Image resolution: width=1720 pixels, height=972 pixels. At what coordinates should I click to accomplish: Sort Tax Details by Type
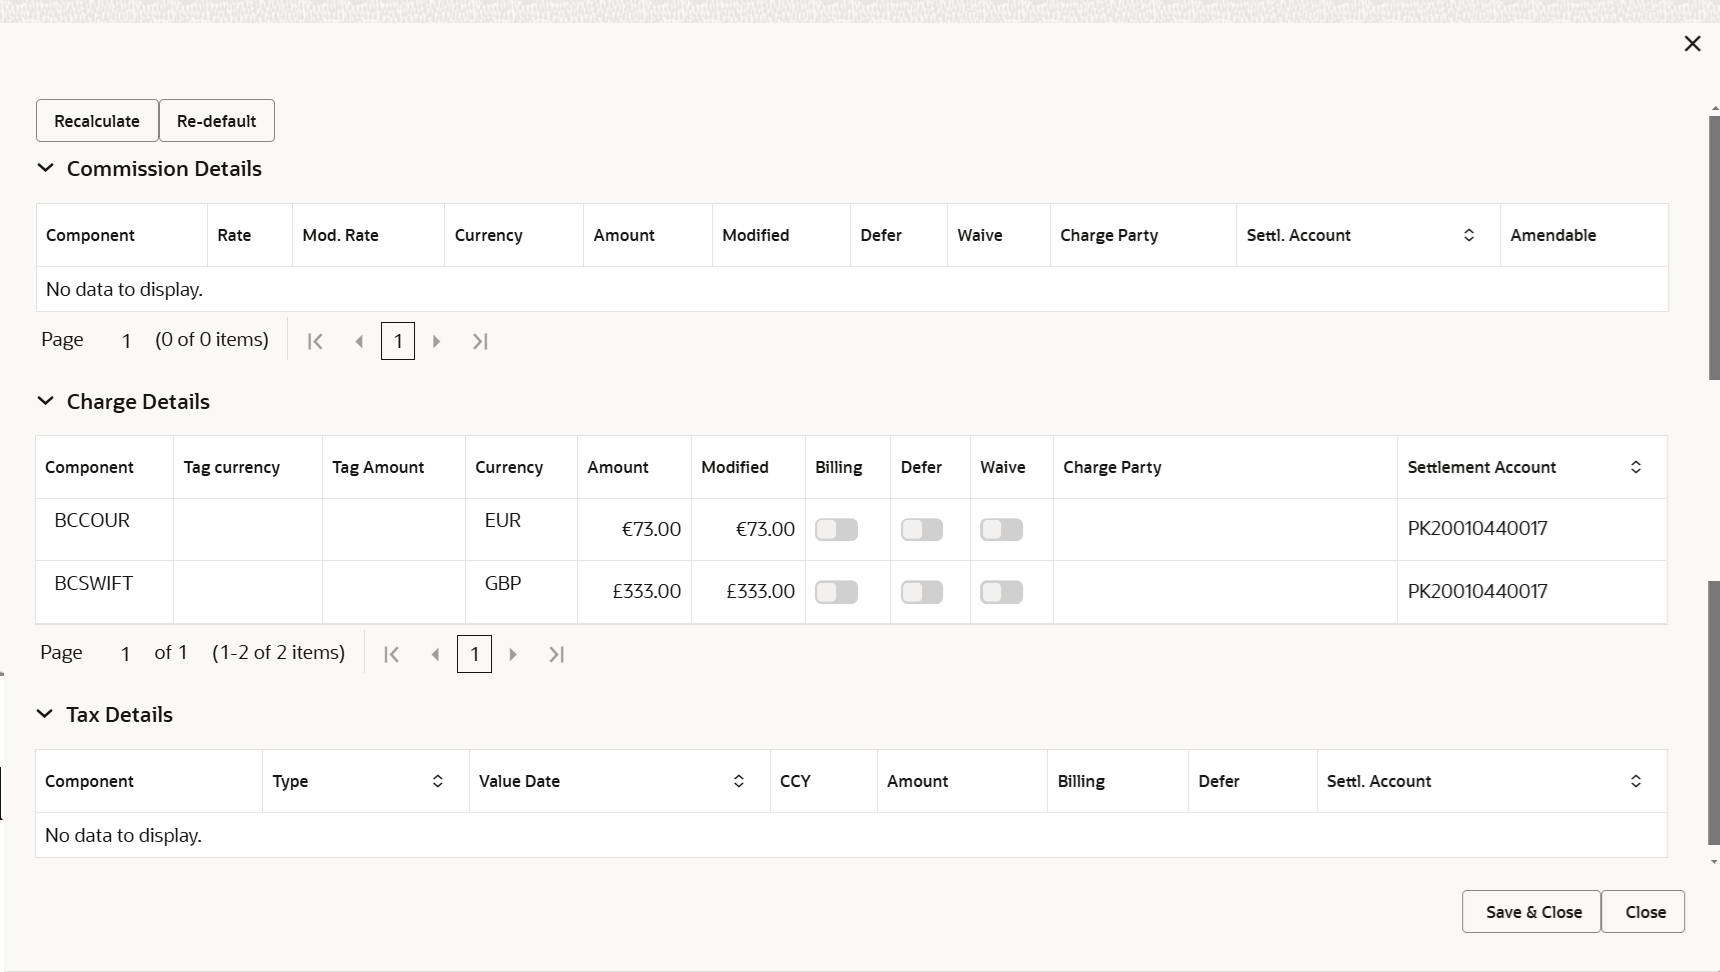coord(437,781)
